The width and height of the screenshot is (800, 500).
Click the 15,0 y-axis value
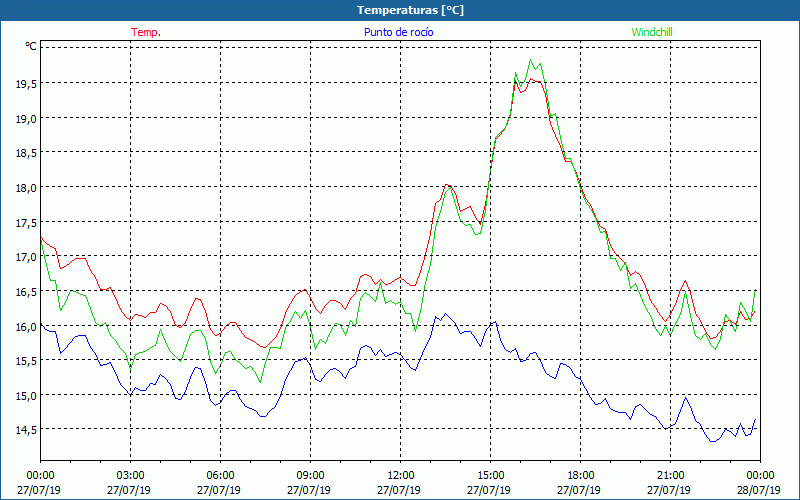(26, 396)
